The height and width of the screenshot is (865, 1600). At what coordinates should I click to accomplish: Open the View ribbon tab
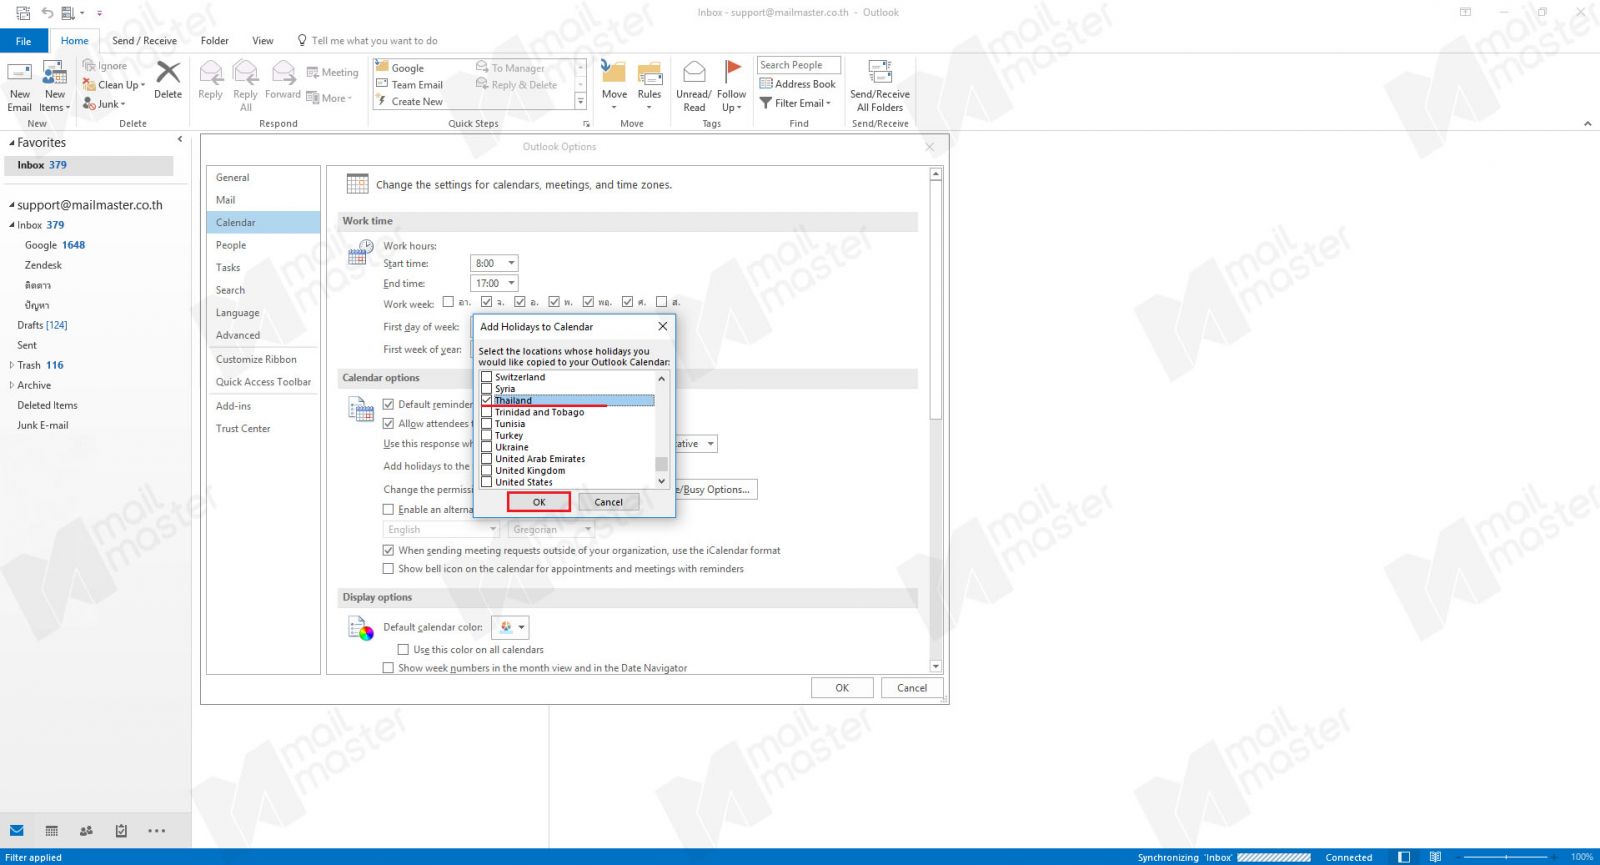click(263, 41)
